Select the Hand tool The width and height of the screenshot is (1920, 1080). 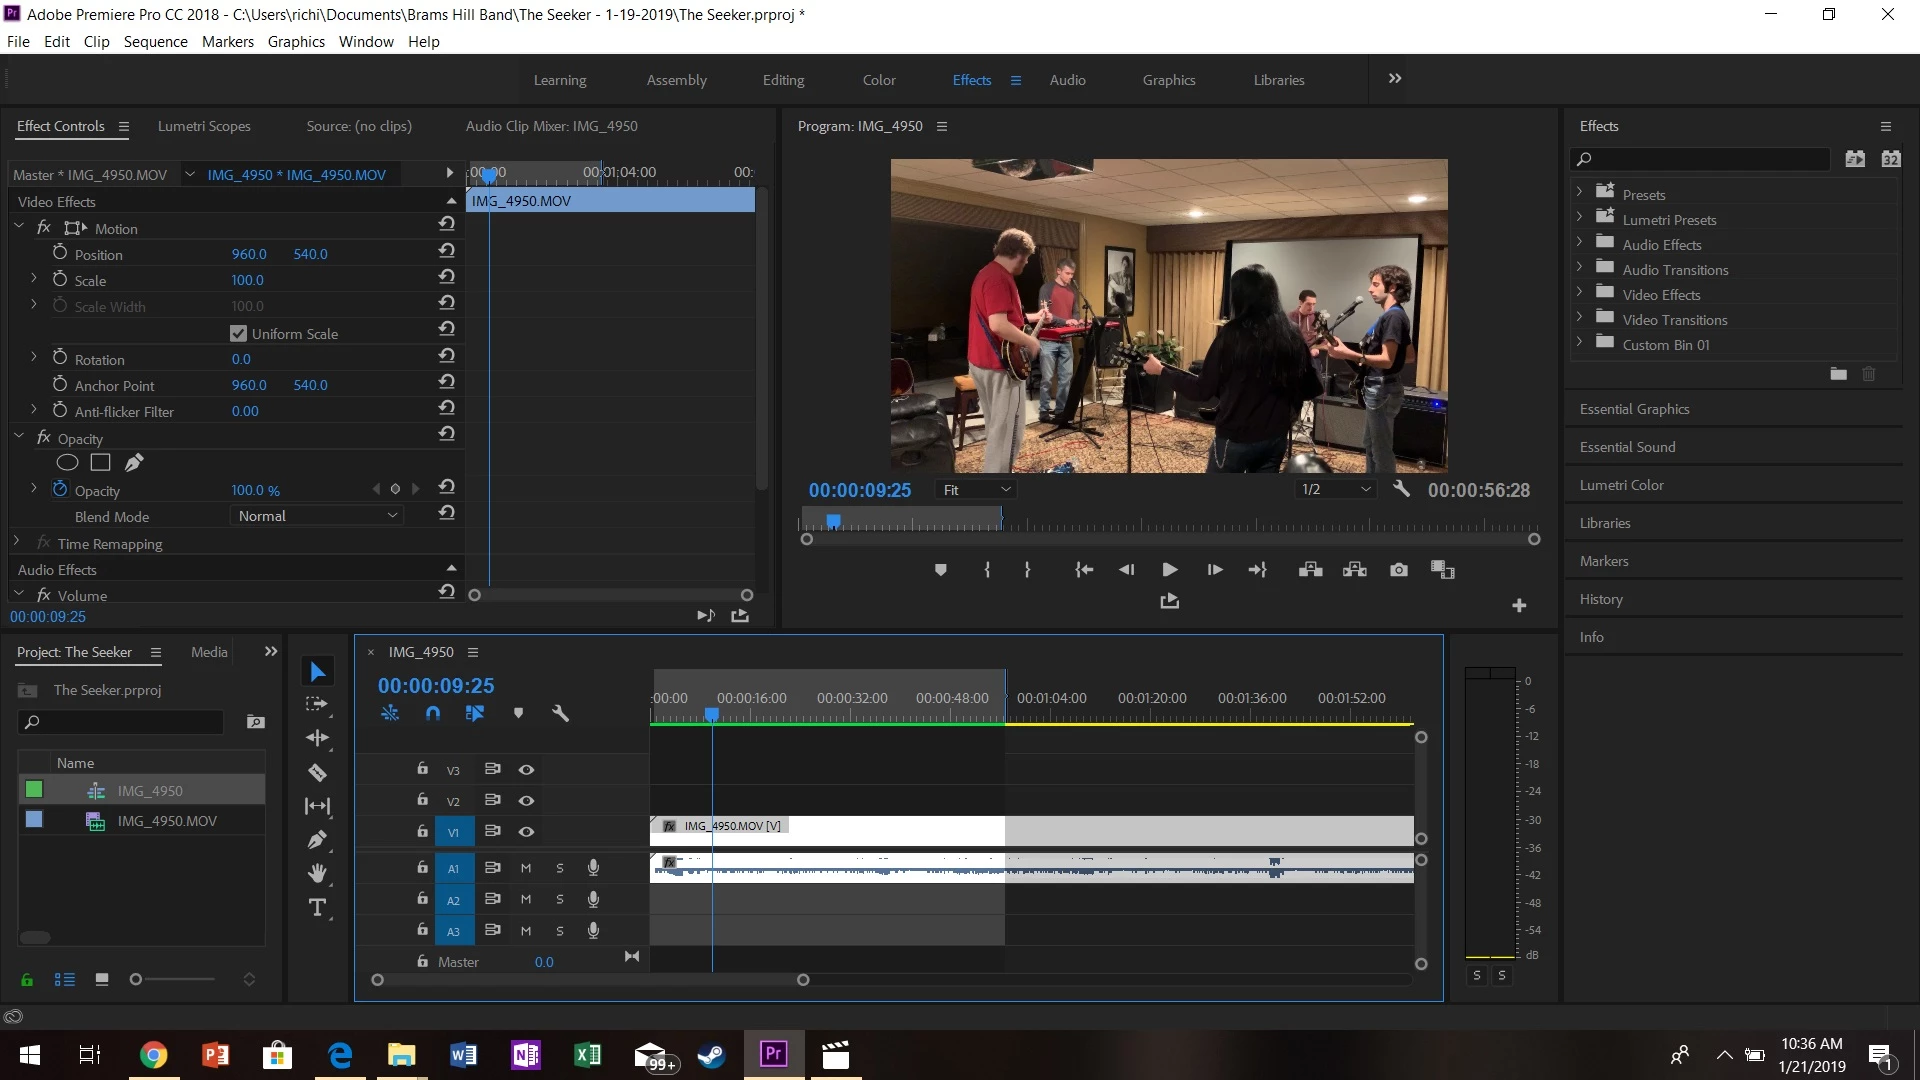[317, 874]
